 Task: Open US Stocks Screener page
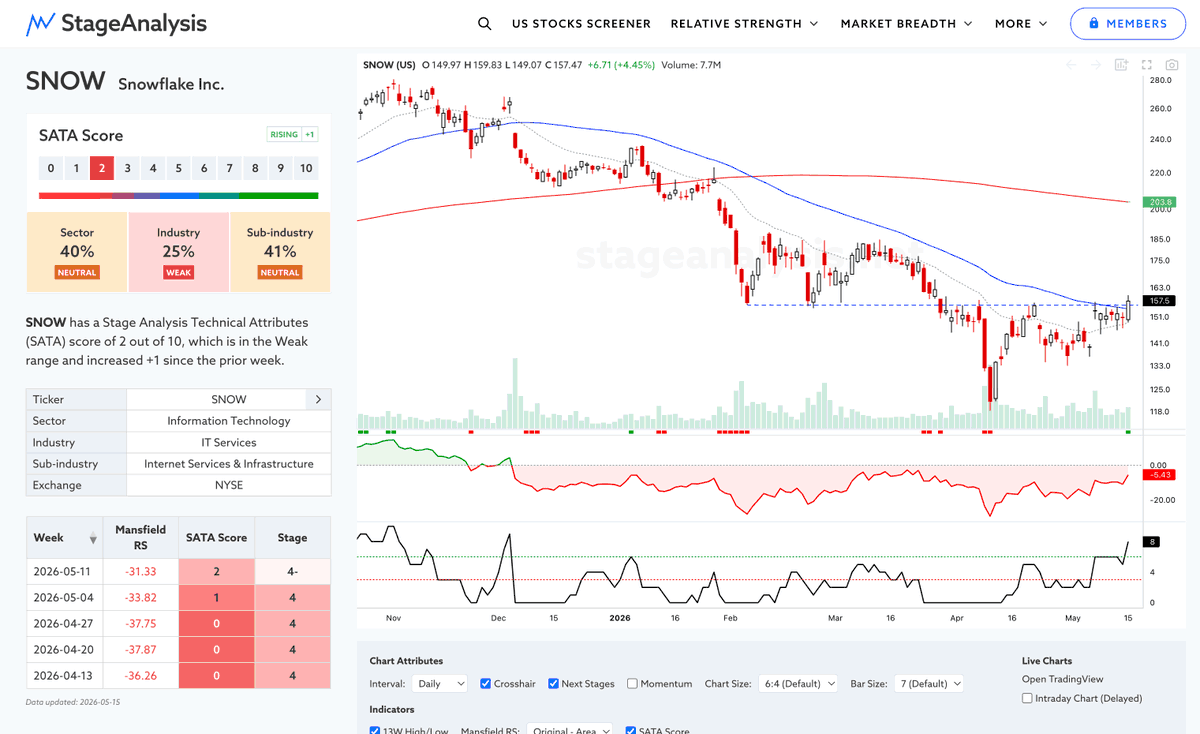point(581,23)
